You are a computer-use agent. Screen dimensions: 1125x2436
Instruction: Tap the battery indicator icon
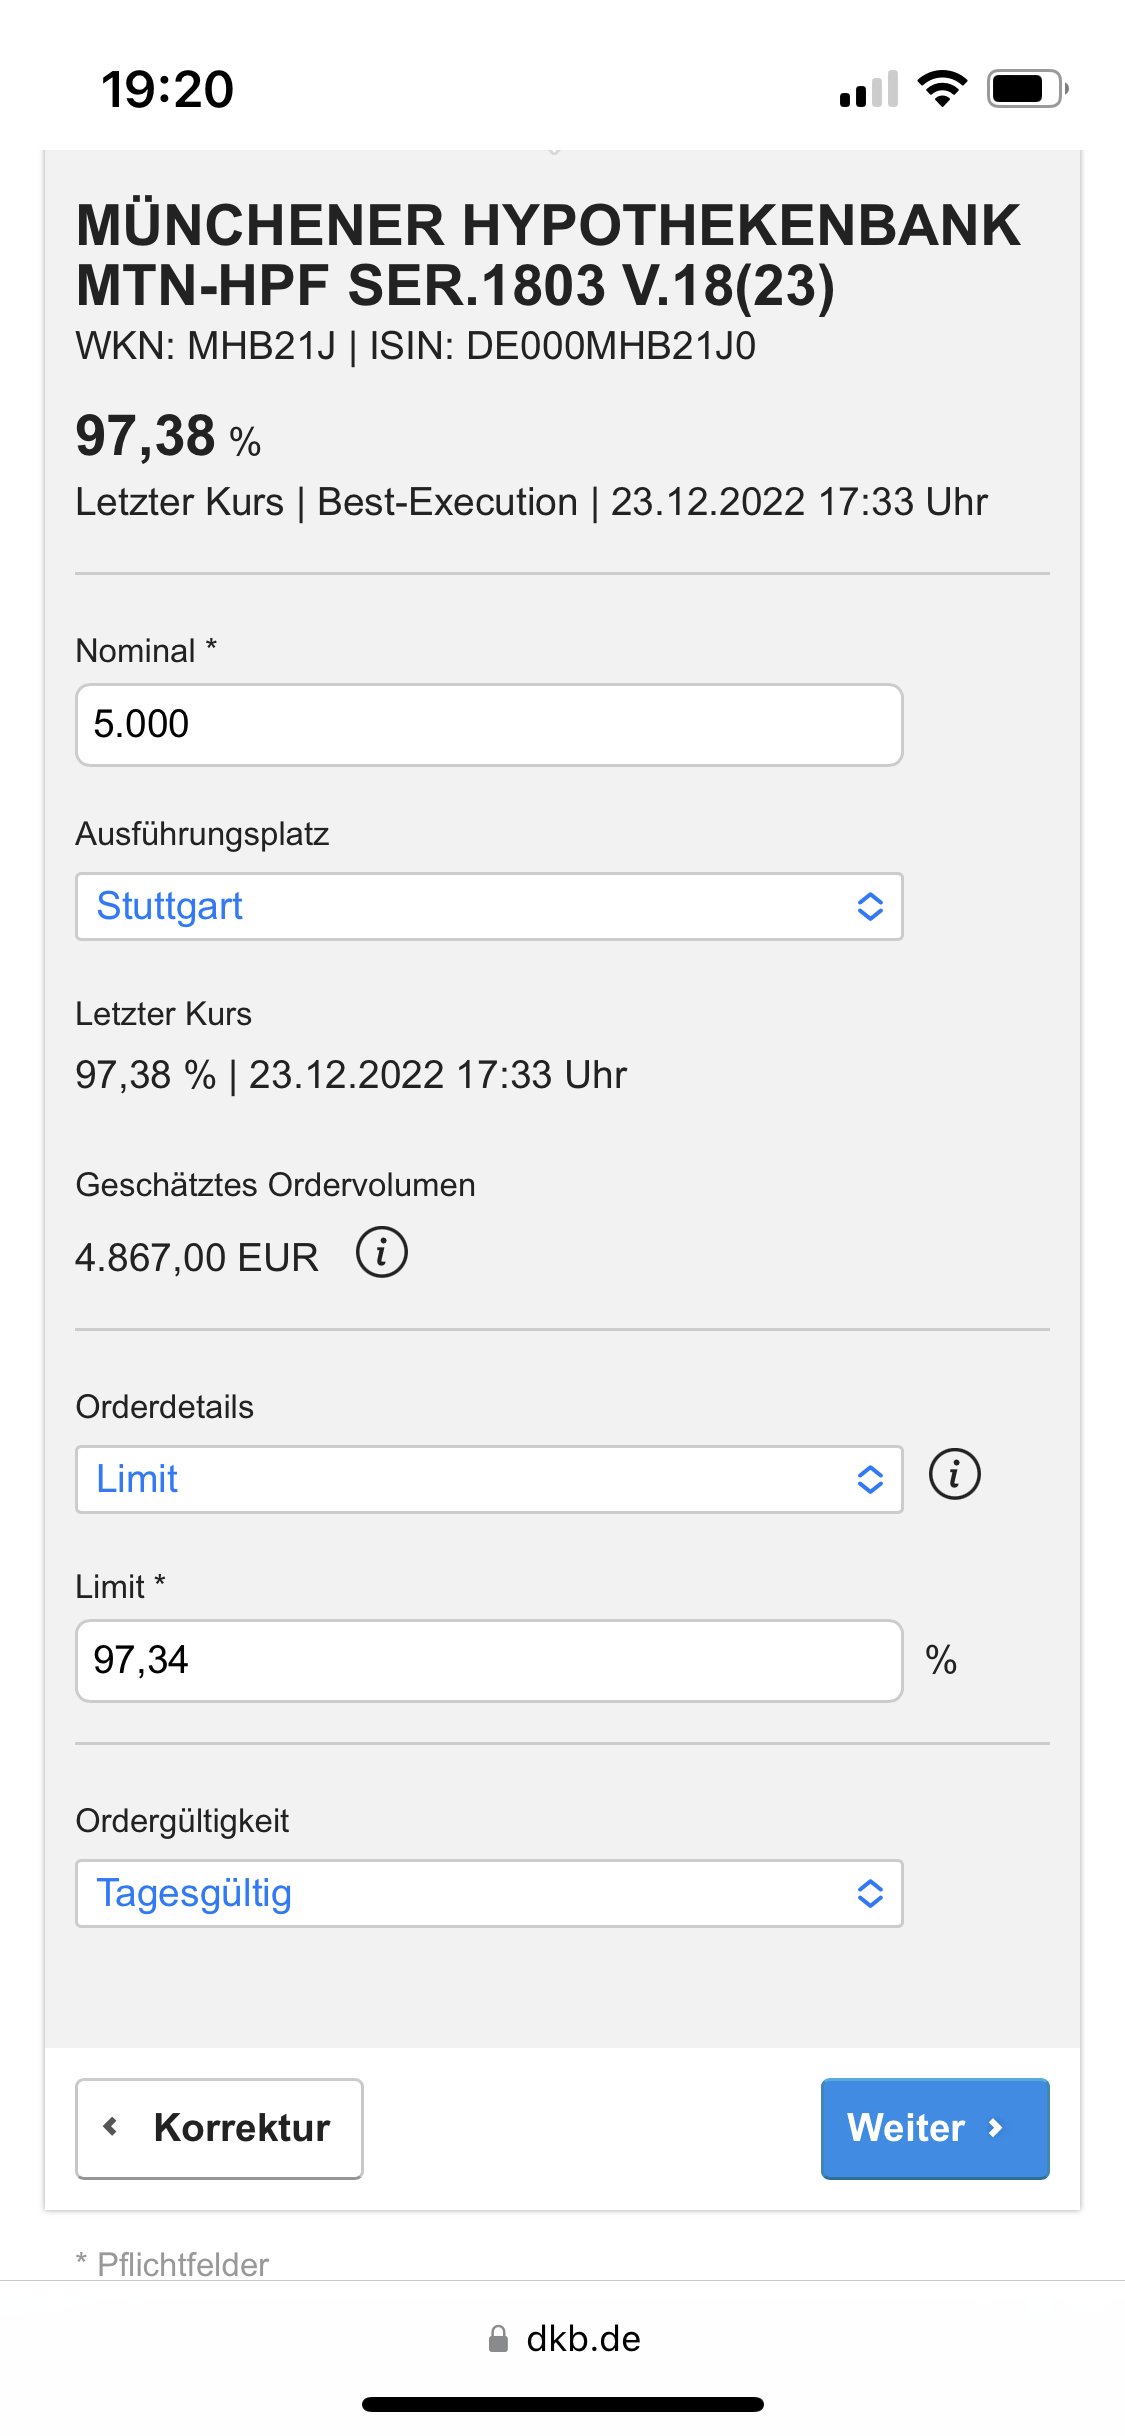click(x=1027, y=89)
